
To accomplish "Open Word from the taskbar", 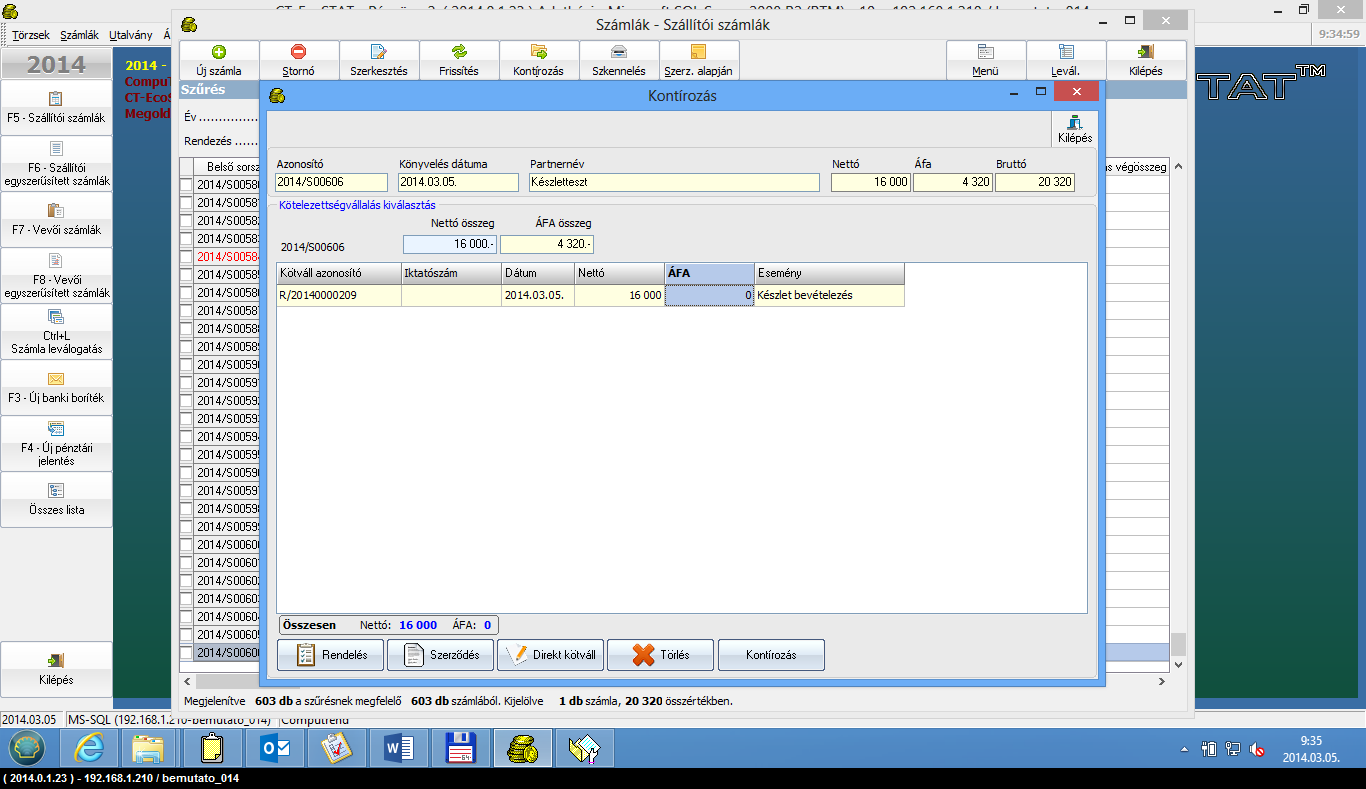I will point(398,748).
